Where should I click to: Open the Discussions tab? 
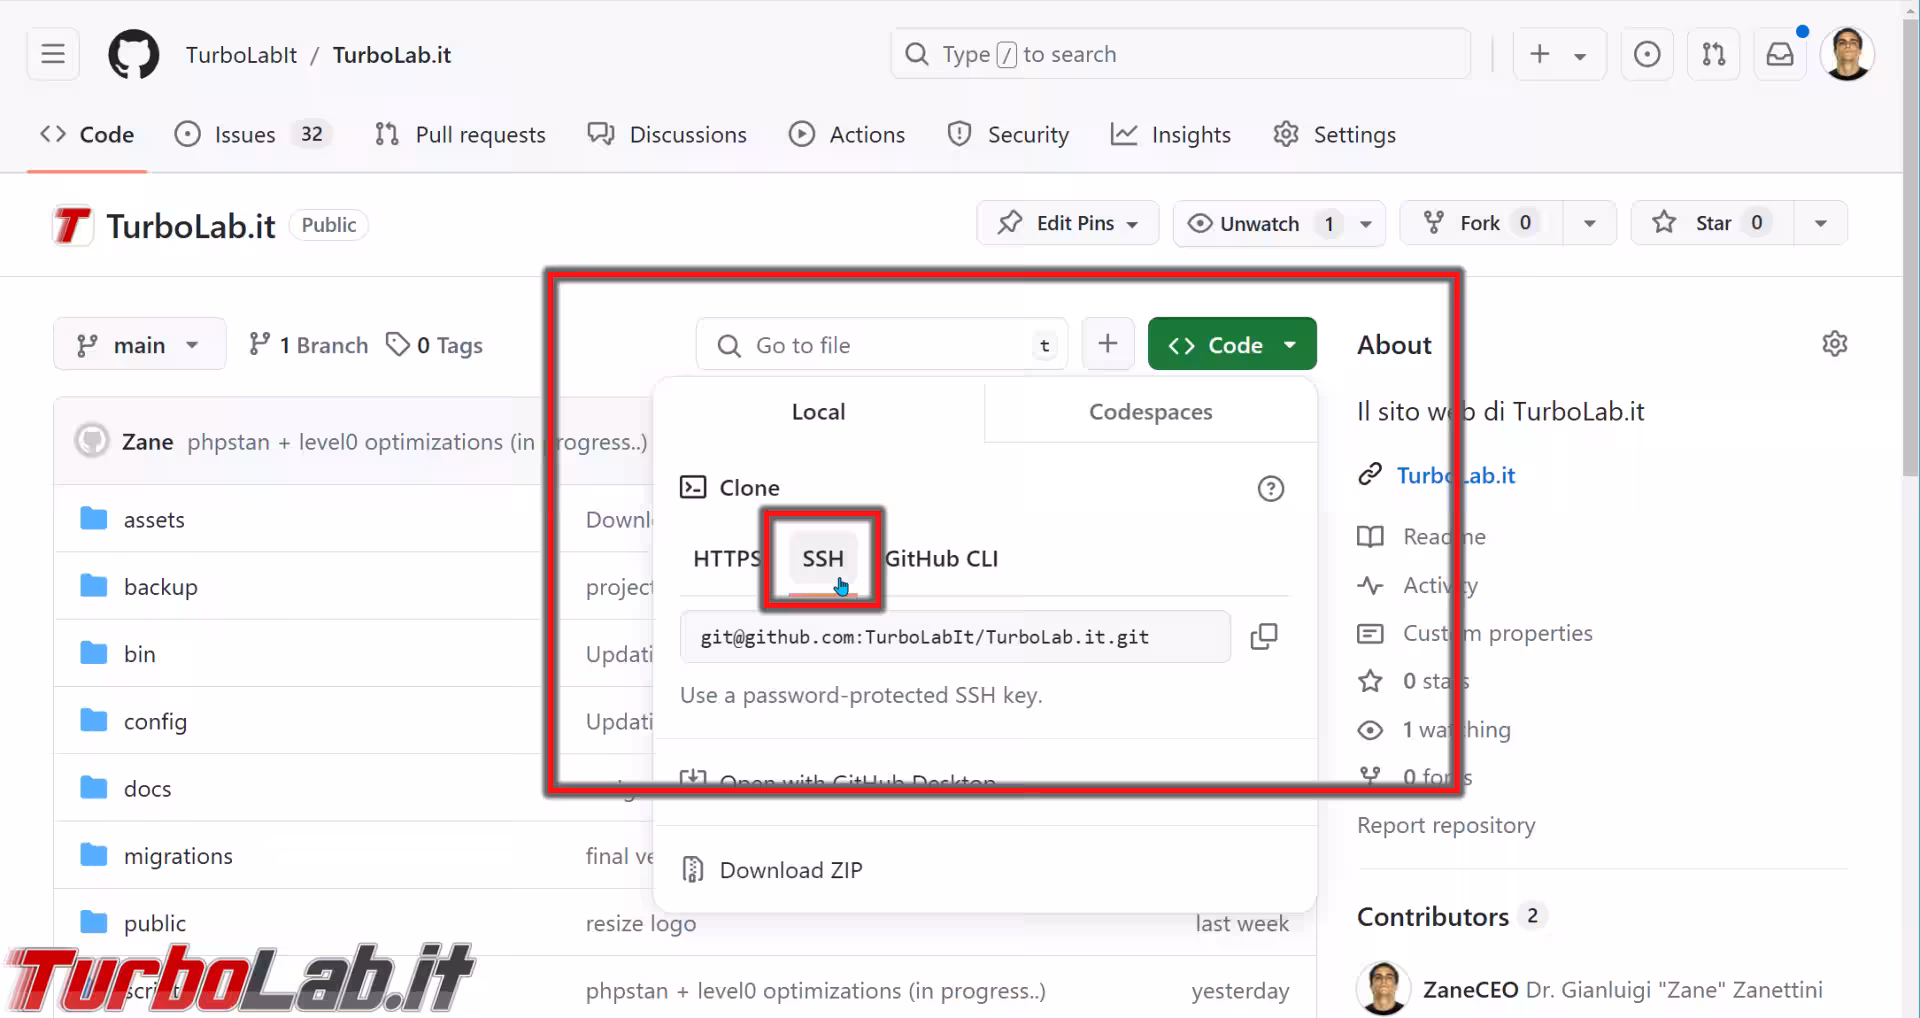click(667, 134)
